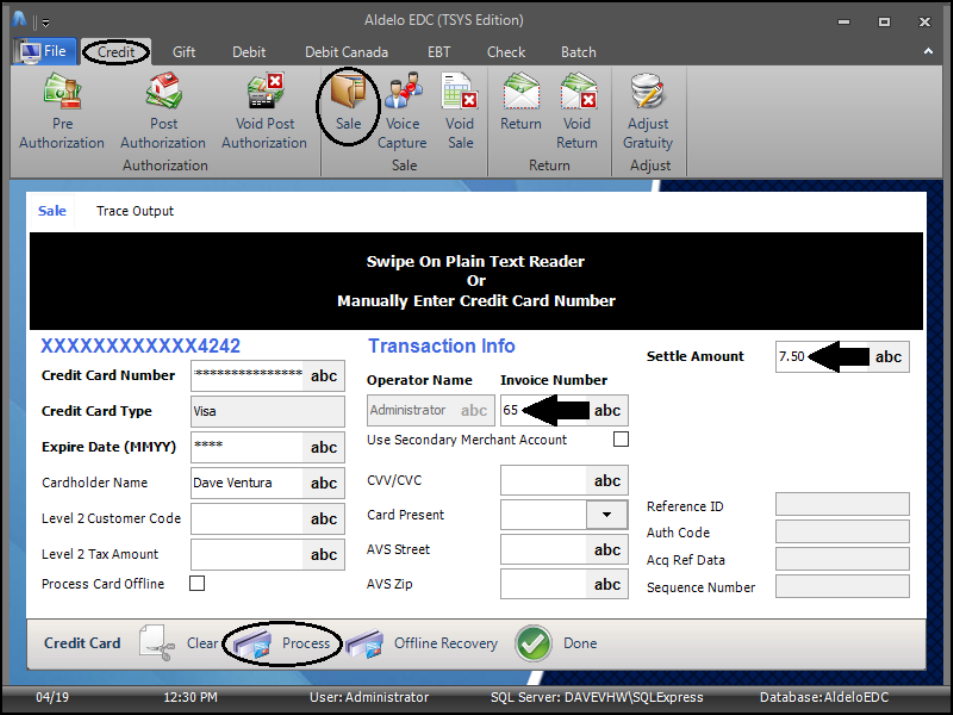Toggle Use Secondary Merchant Account checkbox
This screenshot has width=953, height=715.
621,439
